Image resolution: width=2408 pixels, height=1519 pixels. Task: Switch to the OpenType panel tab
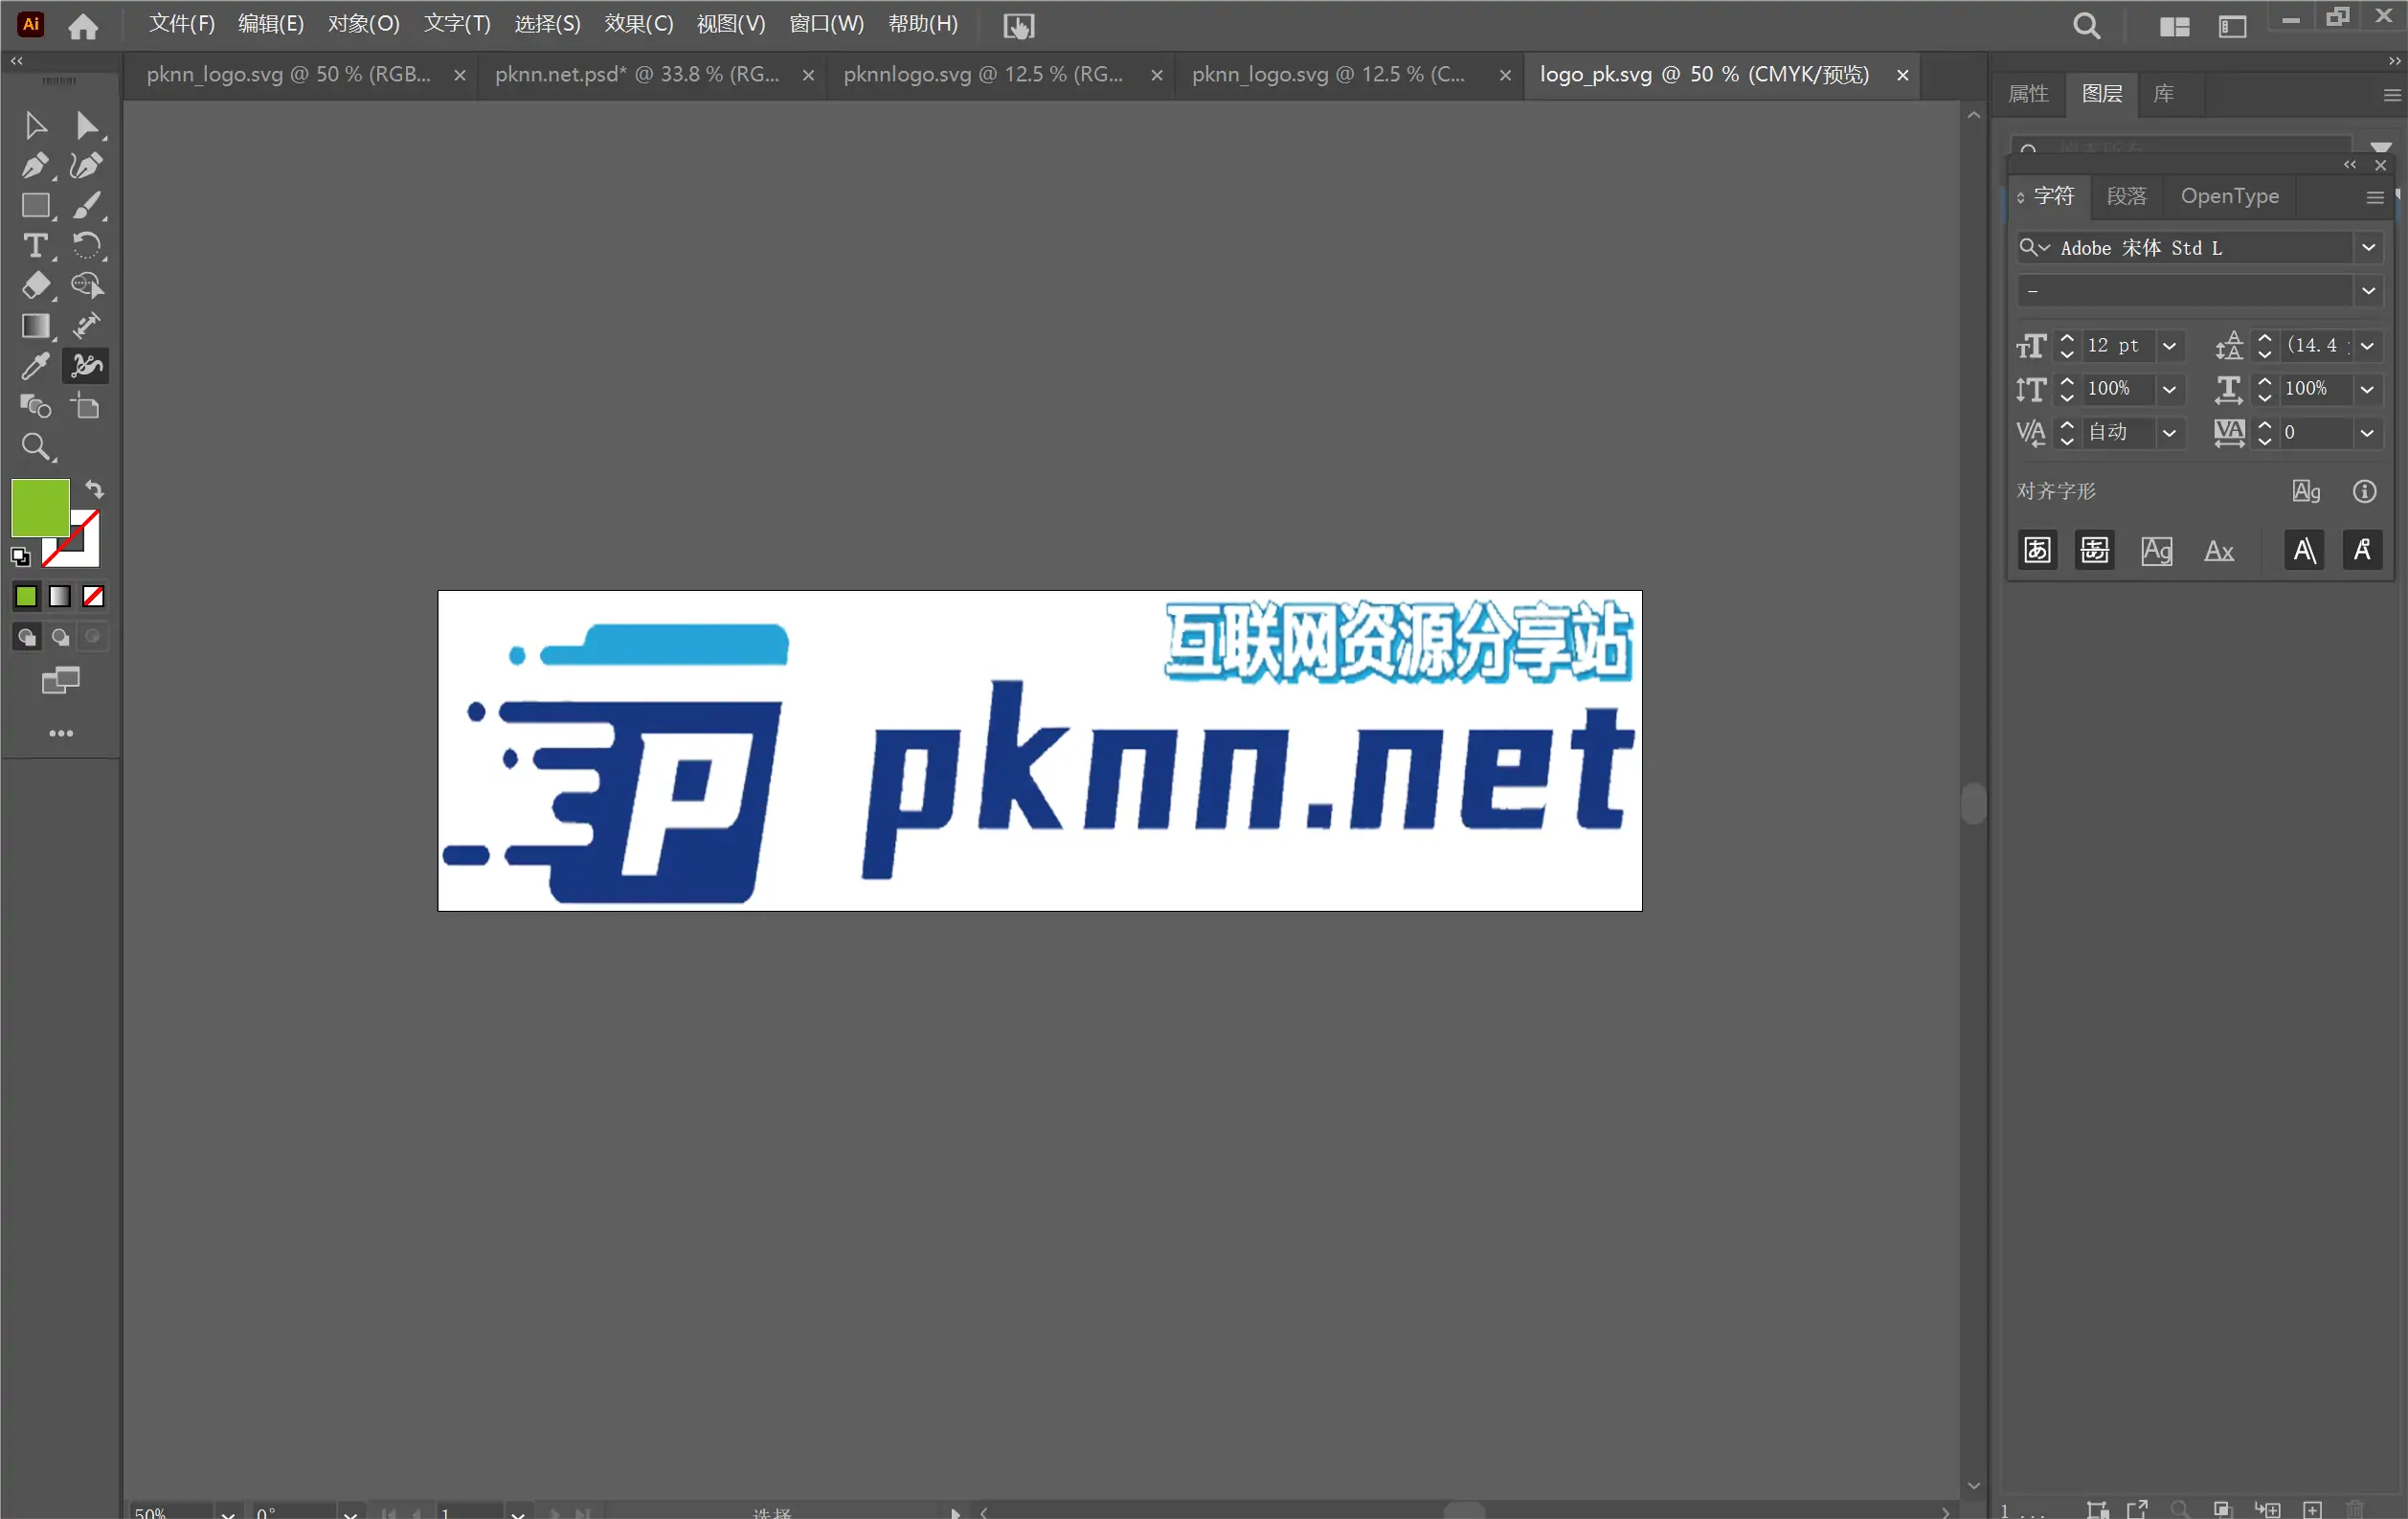click(2229, 196)
